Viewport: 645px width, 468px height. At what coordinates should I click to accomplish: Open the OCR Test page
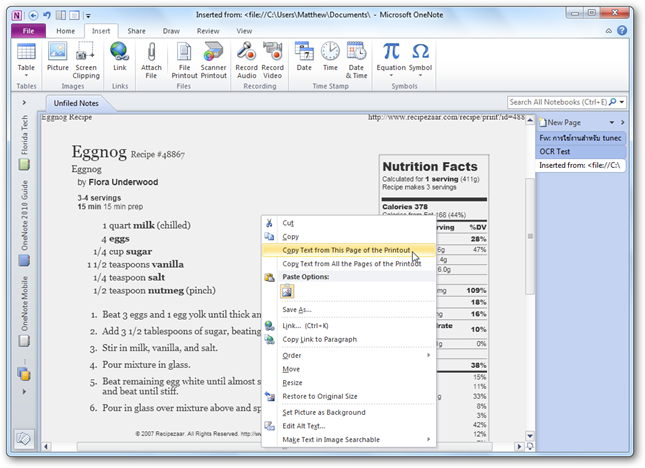(x=580, y=151)
